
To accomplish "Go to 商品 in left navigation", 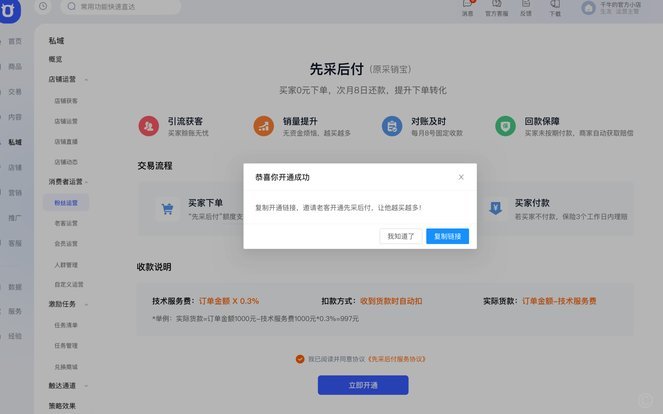I will pos(15,66).
